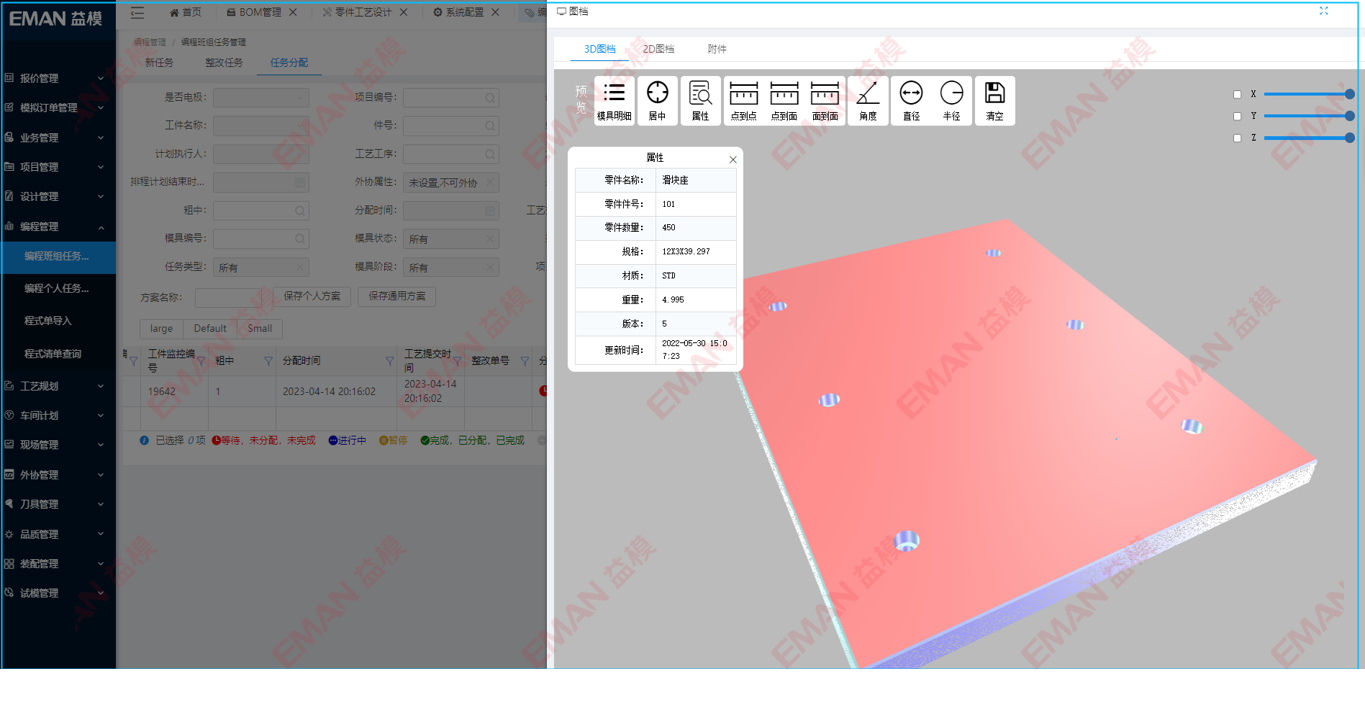Expand 业务管理 in the sidebar
1365x713 pixels.
pos(58,138)
